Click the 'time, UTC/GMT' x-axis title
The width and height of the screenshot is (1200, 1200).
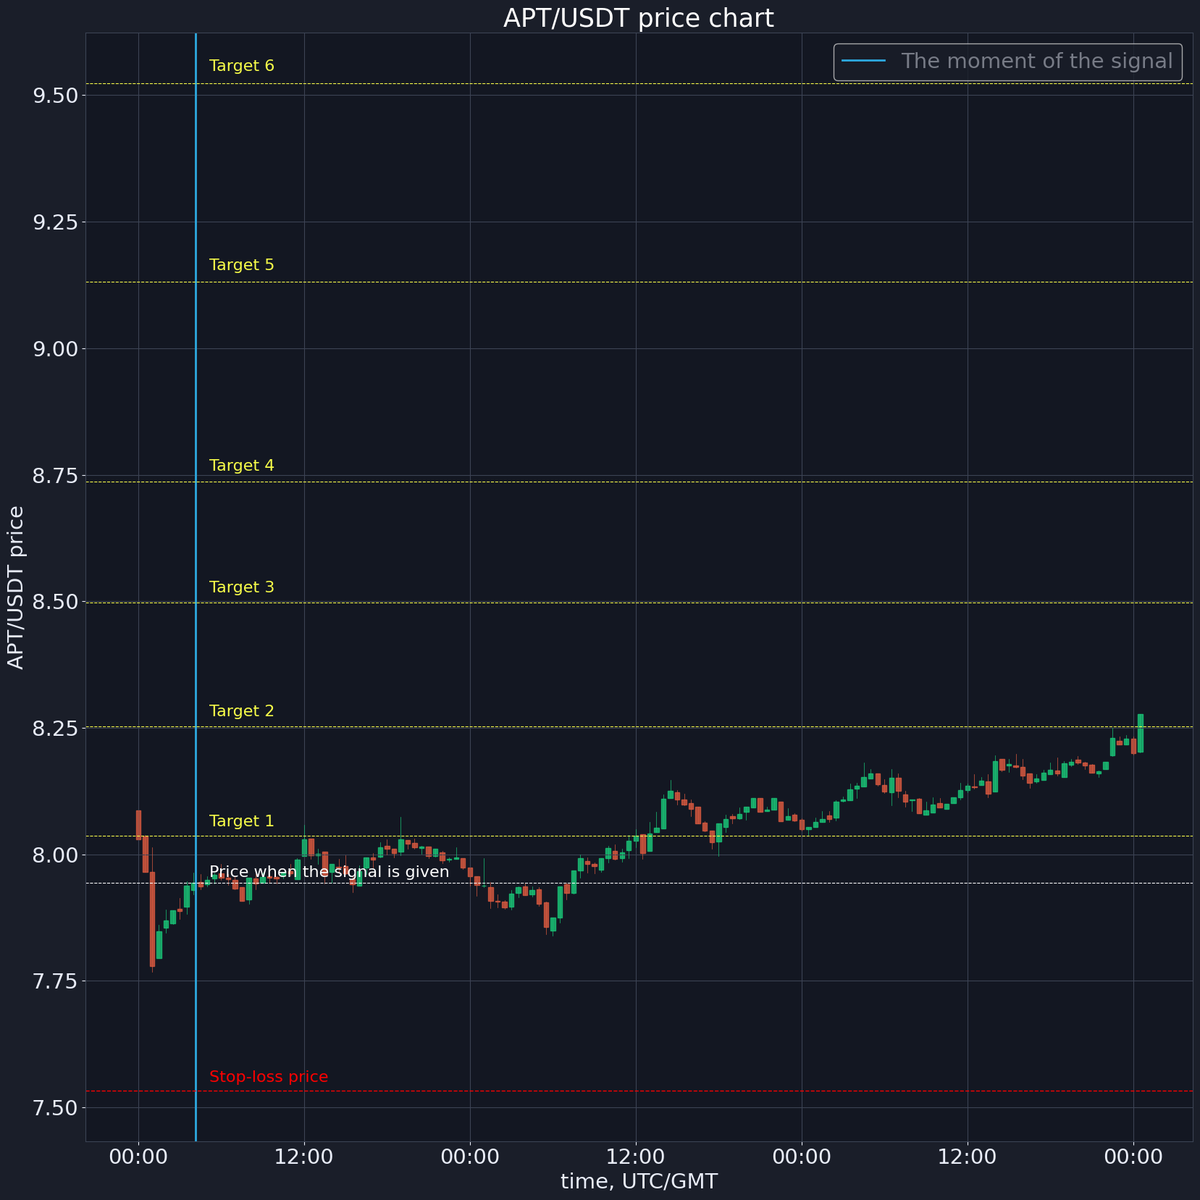(639, 1181)
